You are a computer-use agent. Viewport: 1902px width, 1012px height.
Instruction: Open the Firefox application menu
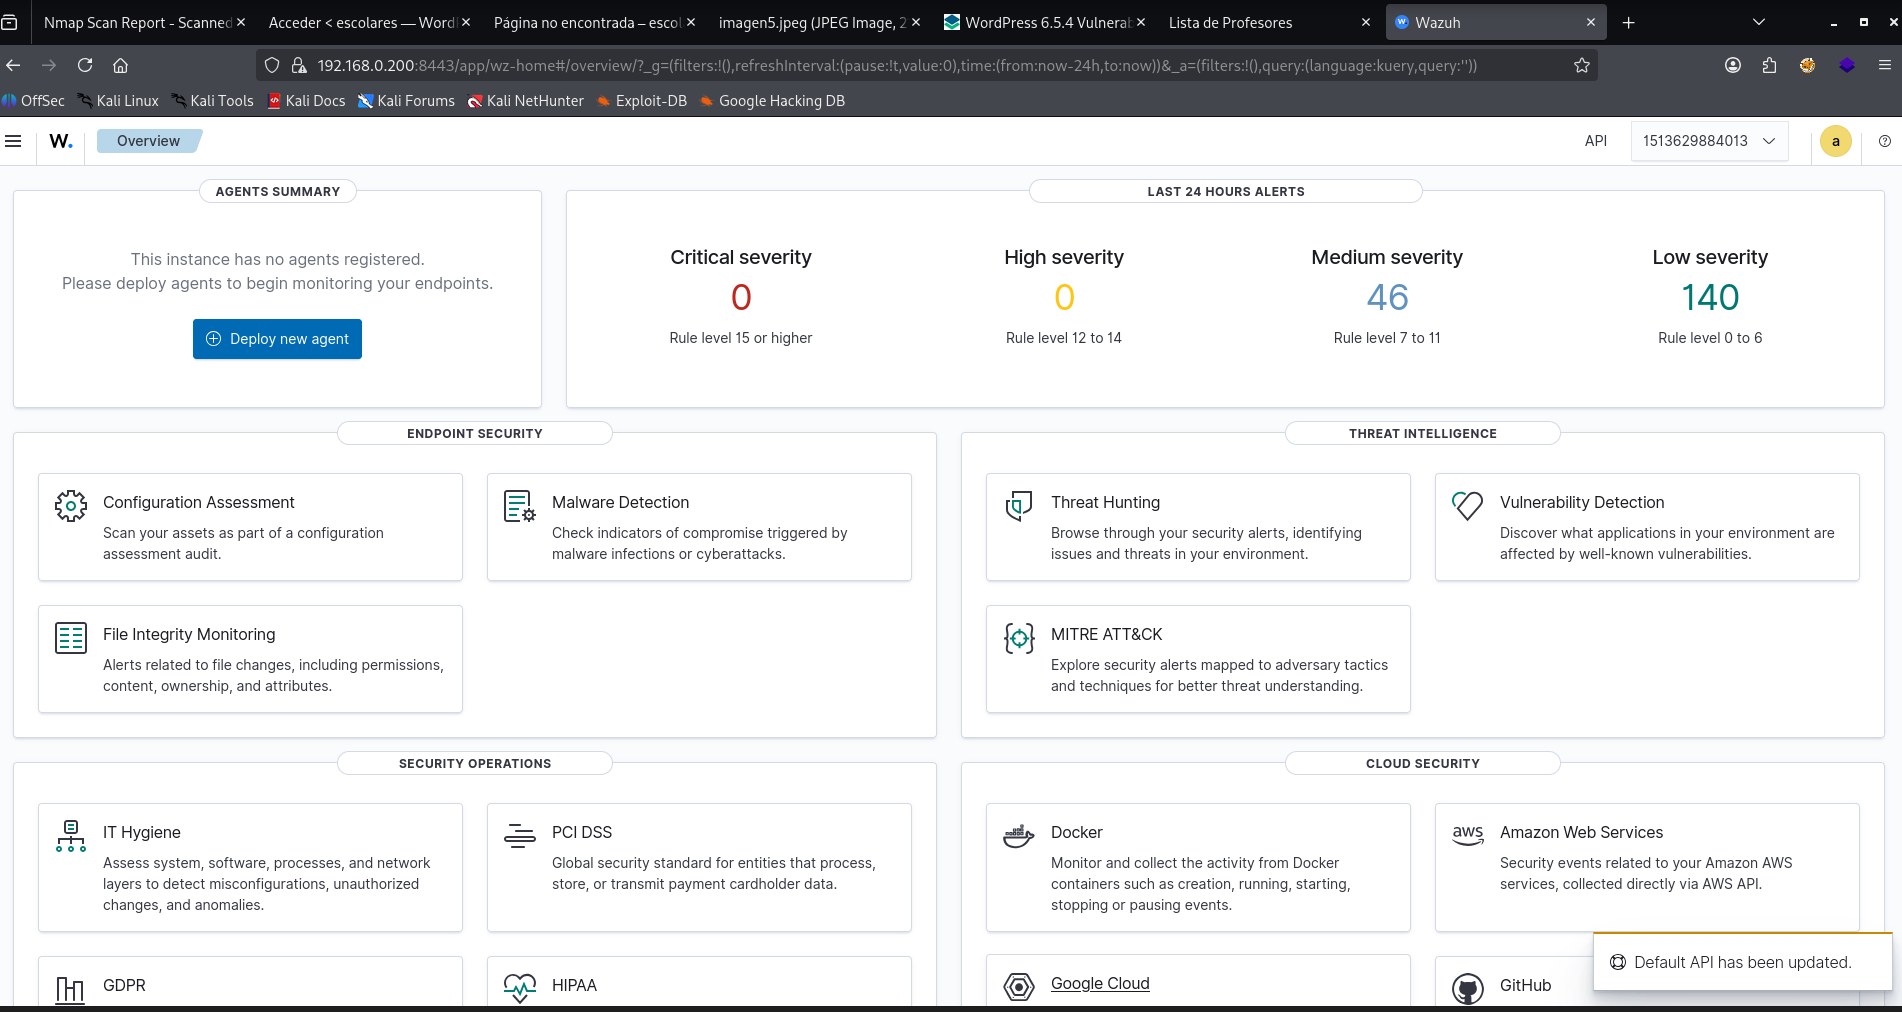[1885, 65]
